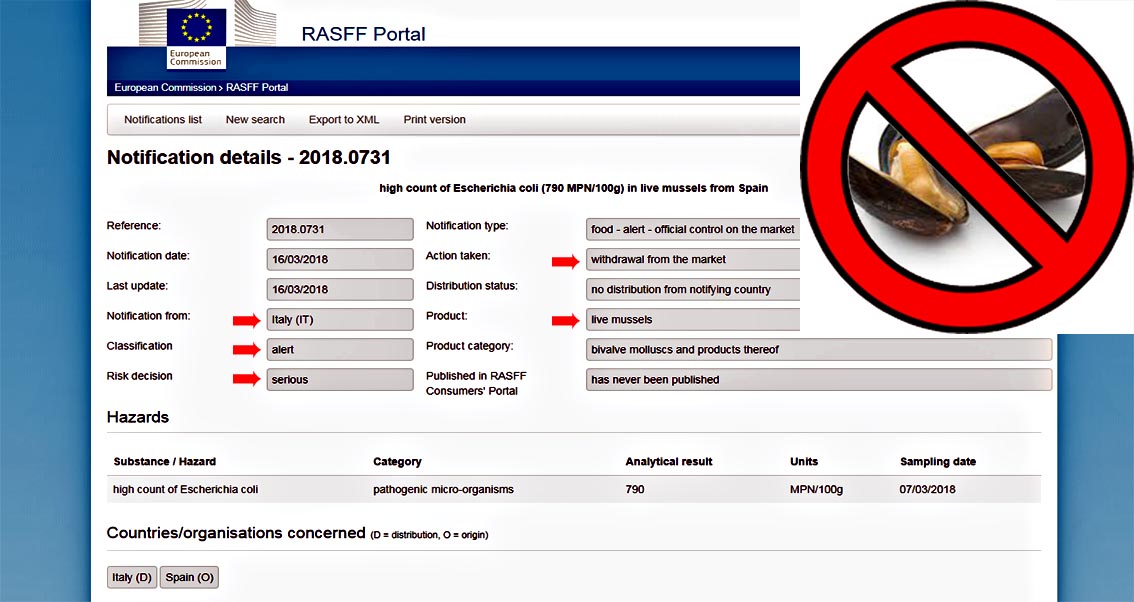Click the Published in RASFF Consumers' Portal label
The image size is (1134, 602).
[x=476, y=383]
